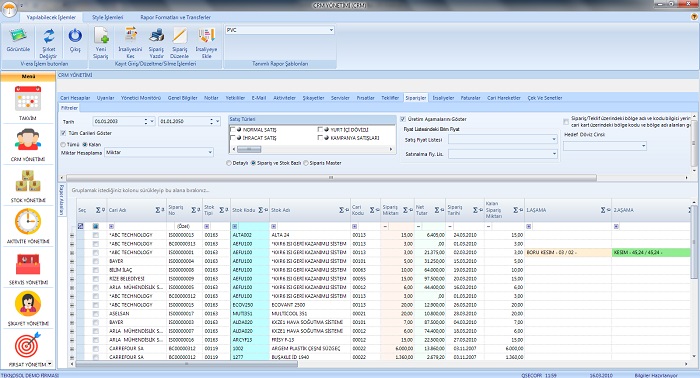The width and height of the screenshot is (700, 378).
Task: Open the Miktar Hesaplama dropdown
Action: point(210,153)
